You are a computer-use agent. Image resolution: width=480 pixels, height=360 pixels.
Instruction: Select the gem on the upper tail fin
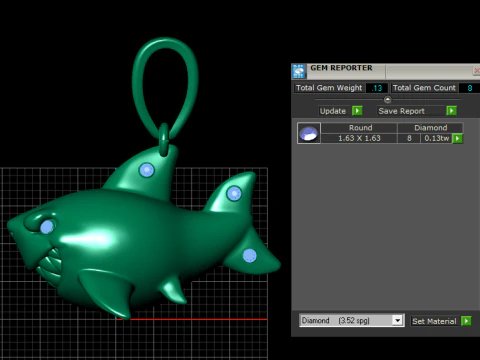click(x=234, y=193)
